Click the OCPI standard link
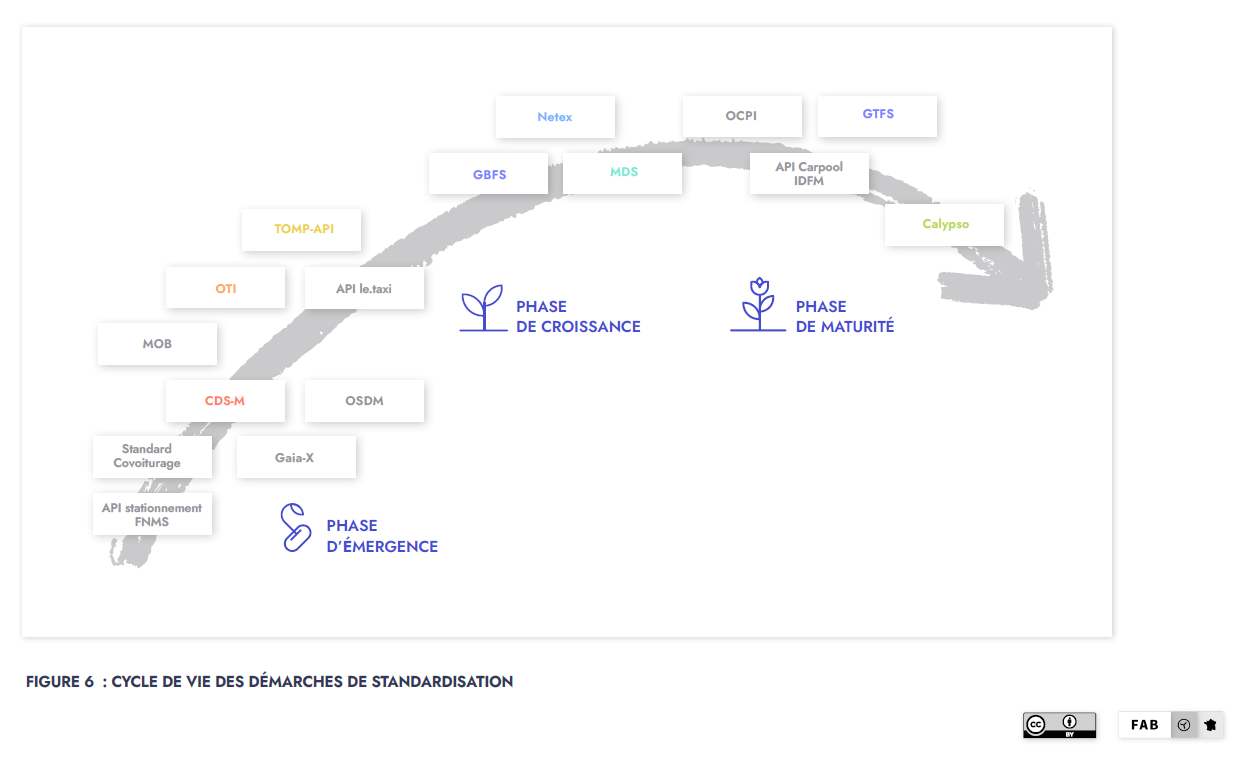Viewport: 1249px width, 760px height. pyautogui.click(x=742, y=115)
